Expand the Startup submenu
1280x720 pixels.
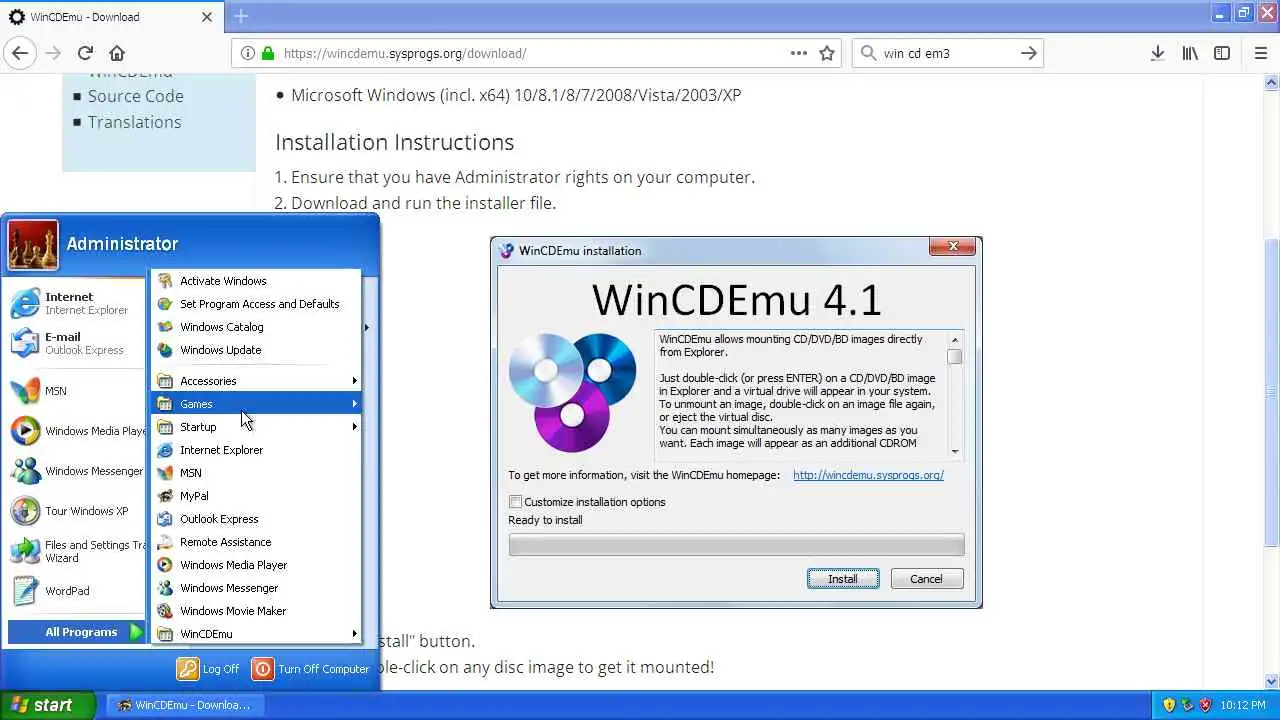click(x=257, y=427)
